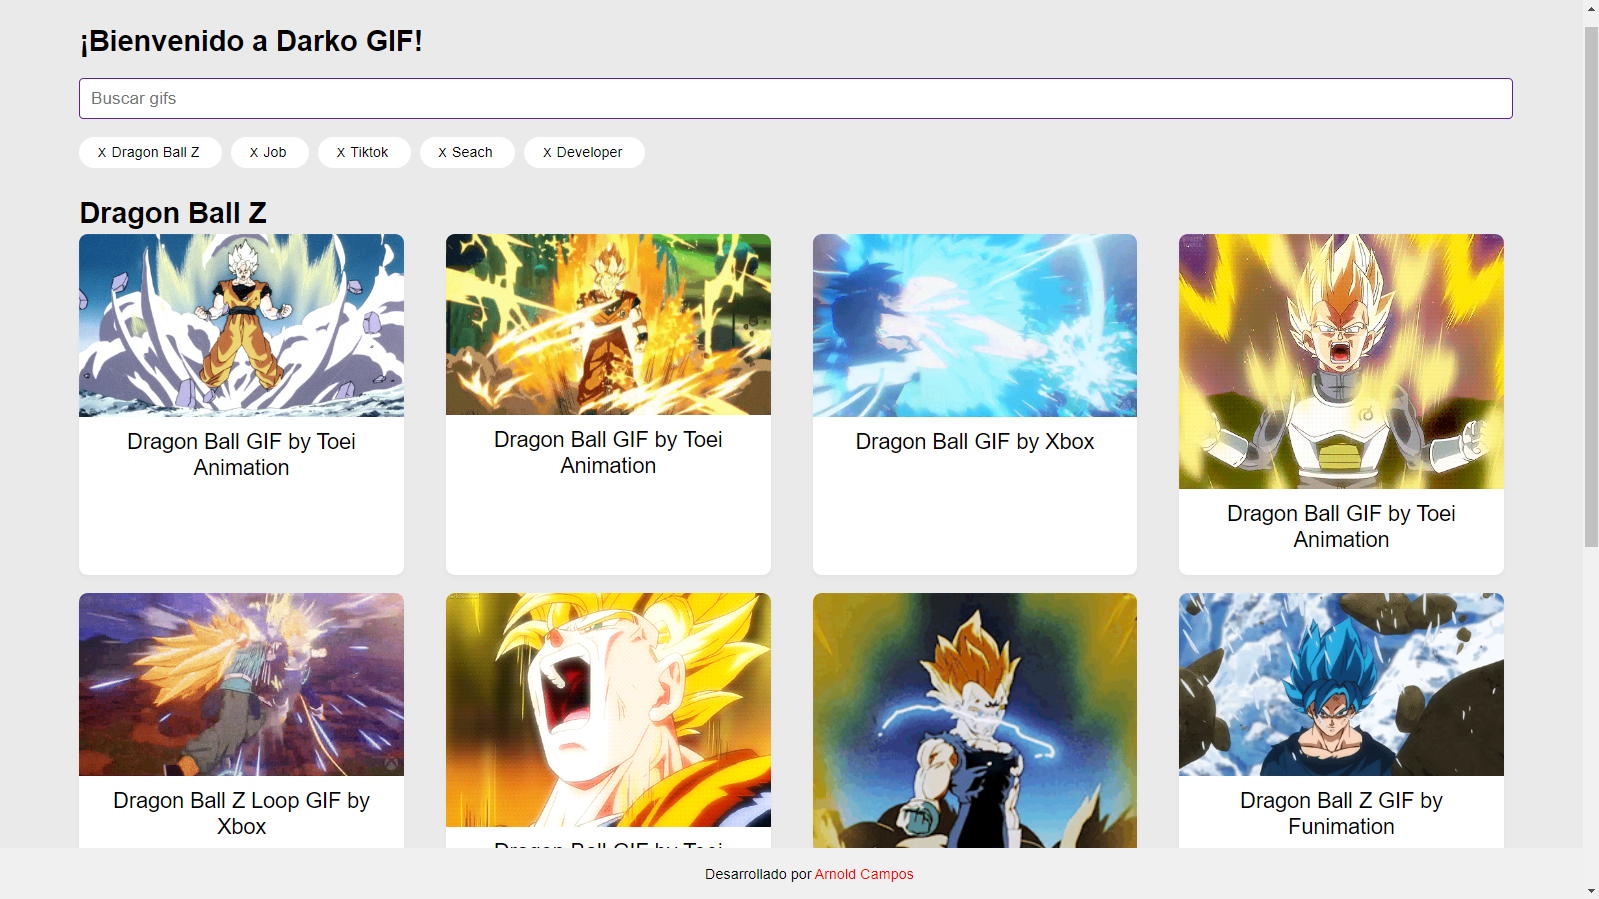Screen dimensions: 1599x899
Task: Click the scrollbar up arrow
Action: 1591,9
